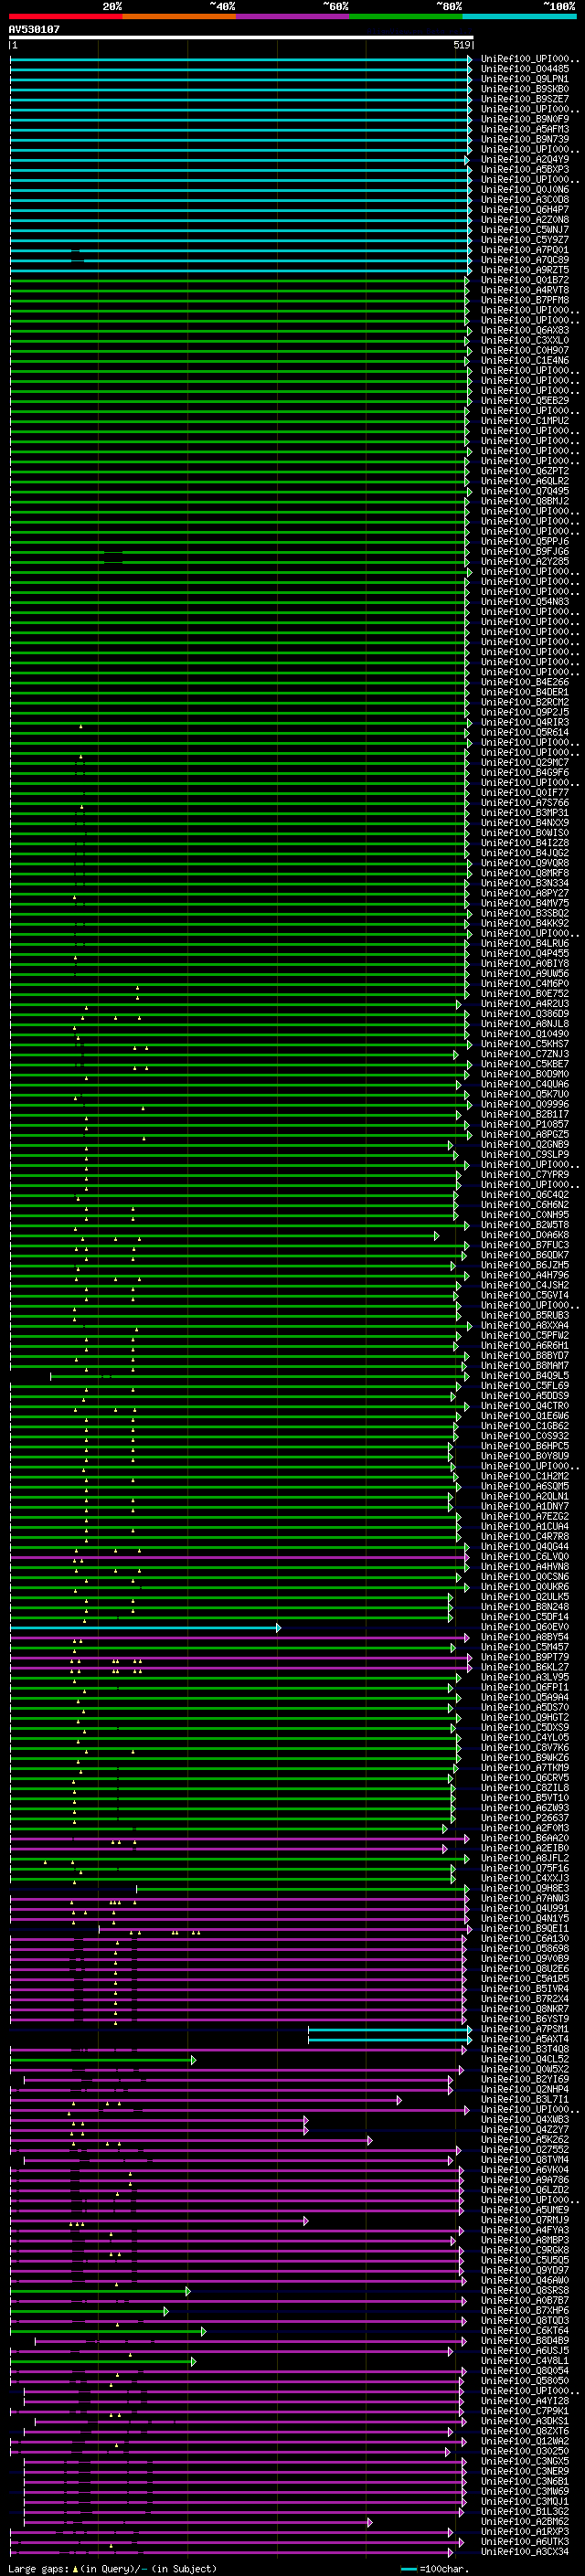Select hit label UniRef100_Q01B72
585x2576 pixels.
525,280
